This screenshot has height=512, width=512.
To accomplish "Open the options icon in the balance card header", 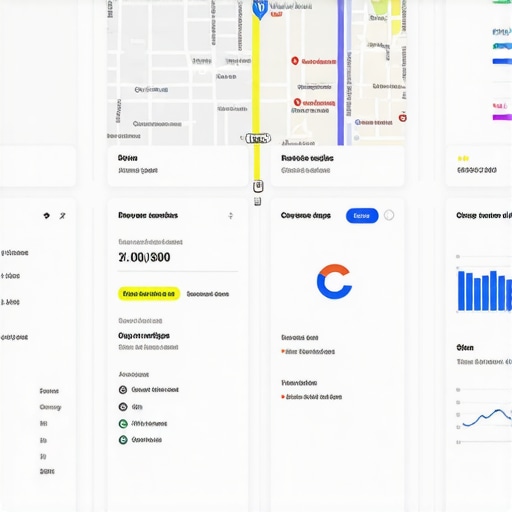I will tap(231, 216).
